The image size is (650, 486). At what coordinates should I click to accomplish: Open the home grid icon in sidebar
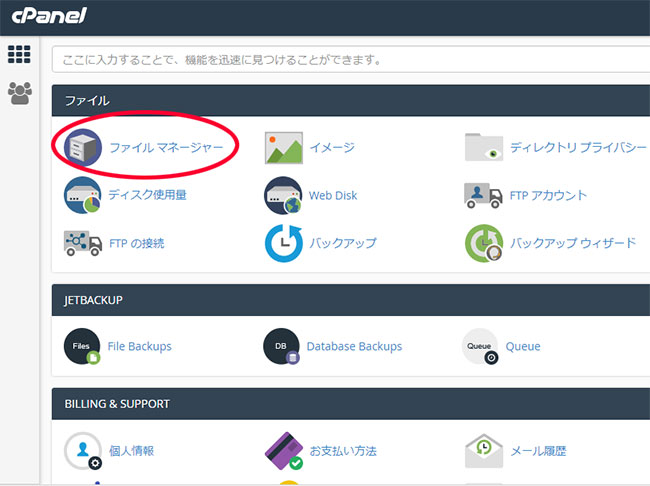coord(19,54)
